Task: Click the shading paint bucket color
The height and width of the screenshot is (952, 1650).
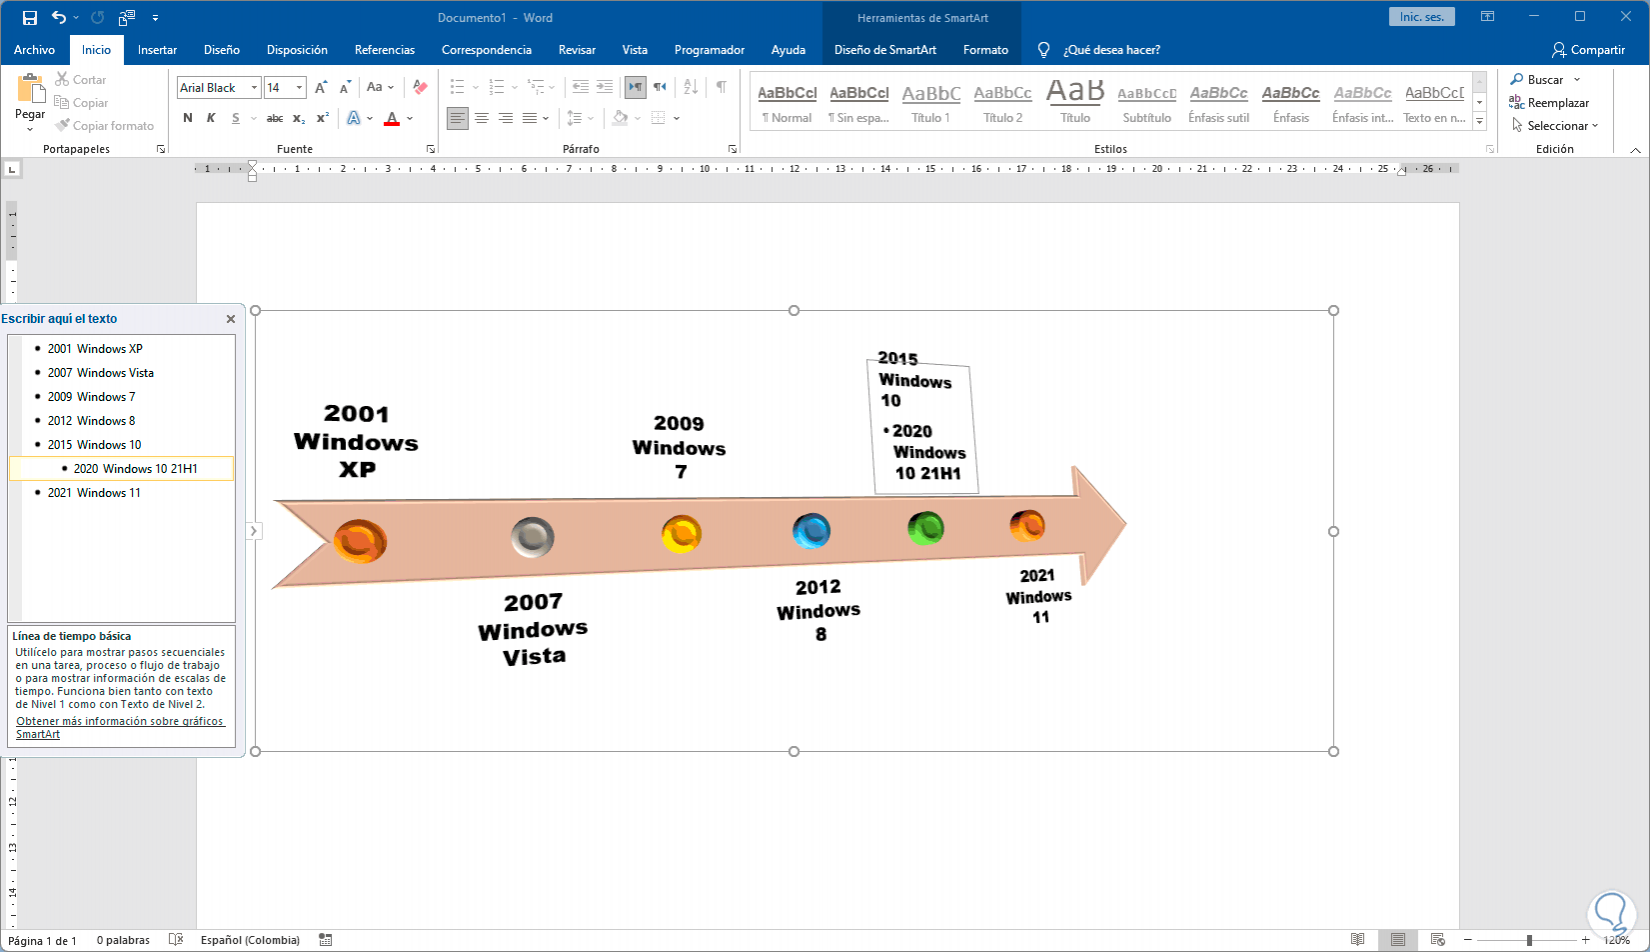Action: 620,118
